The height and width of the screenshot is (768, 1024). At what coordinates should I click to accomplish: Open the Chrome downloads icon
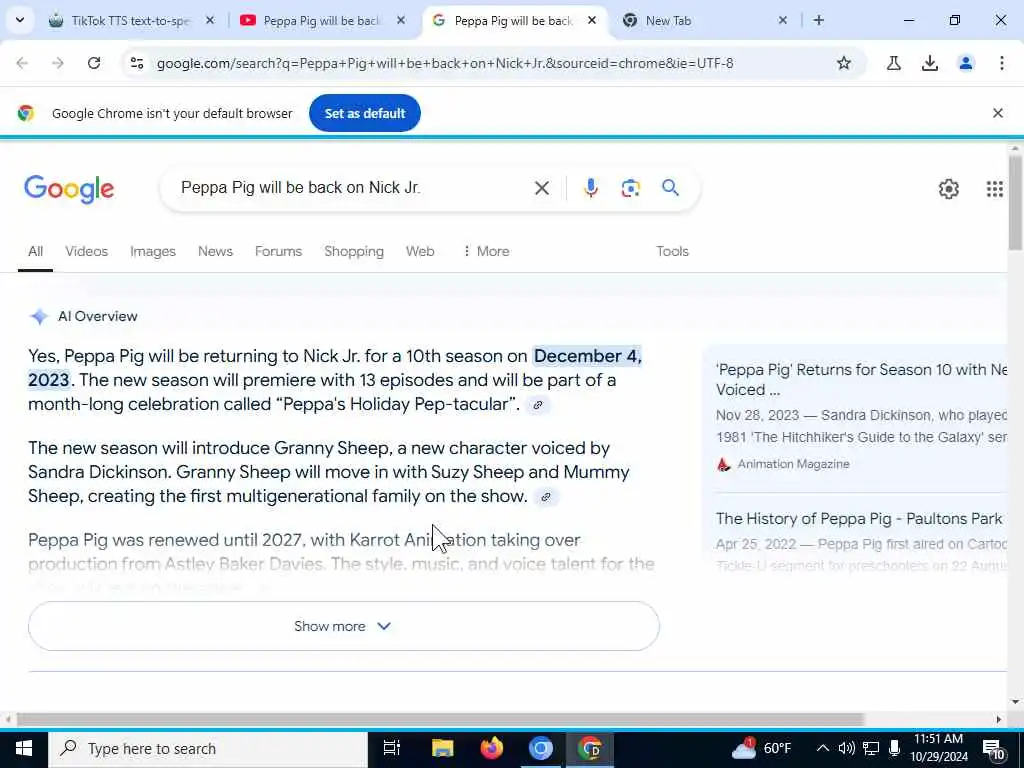click(x=929, y=63)
